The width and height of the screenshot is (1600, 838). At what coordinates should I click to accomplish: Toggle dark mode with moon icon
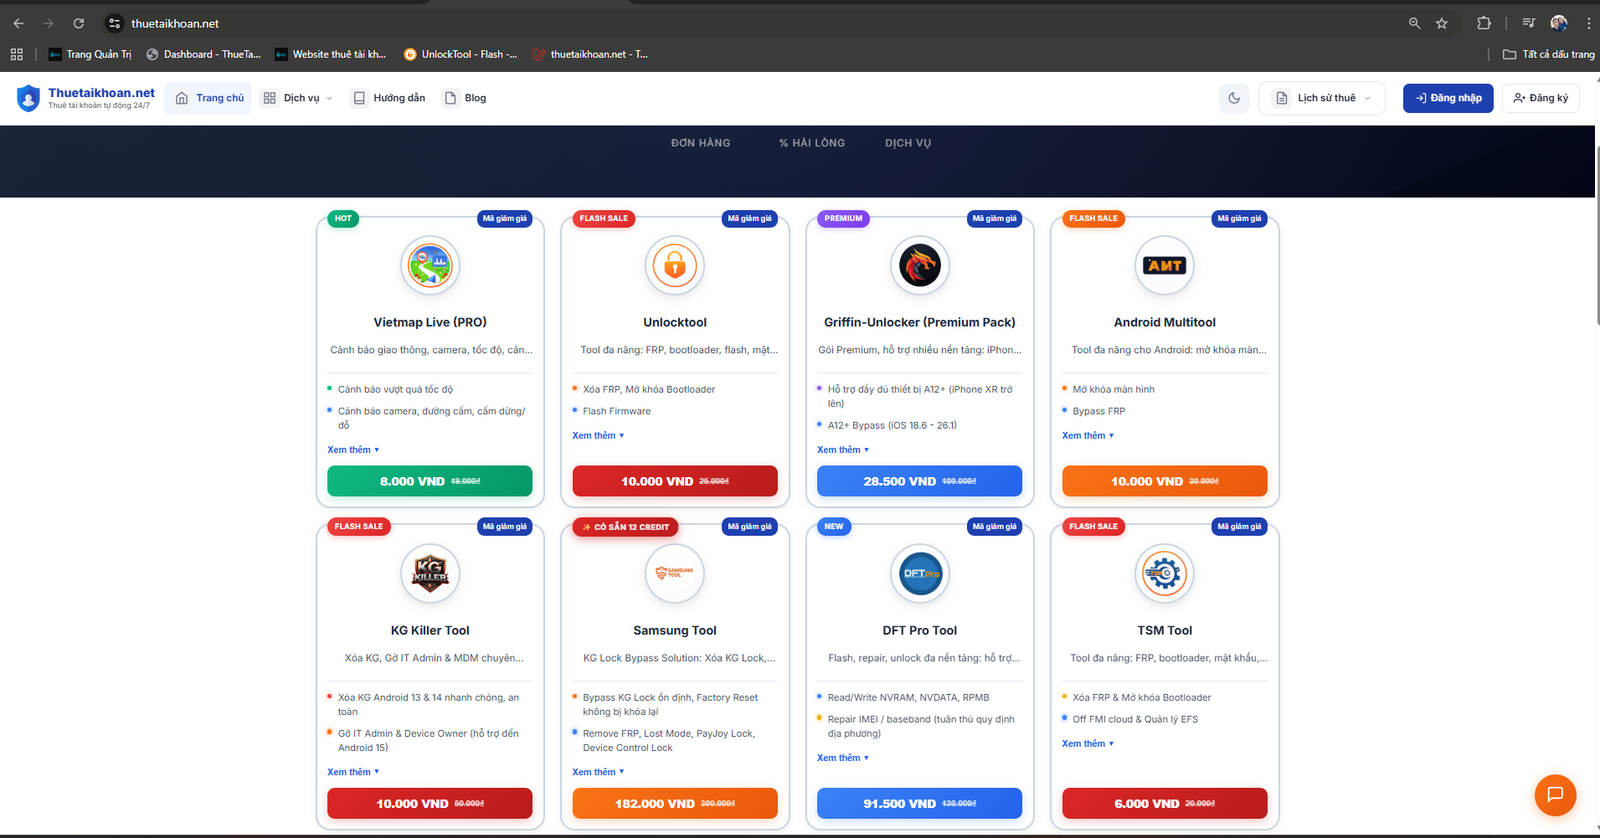click(x=1234, y=98)
